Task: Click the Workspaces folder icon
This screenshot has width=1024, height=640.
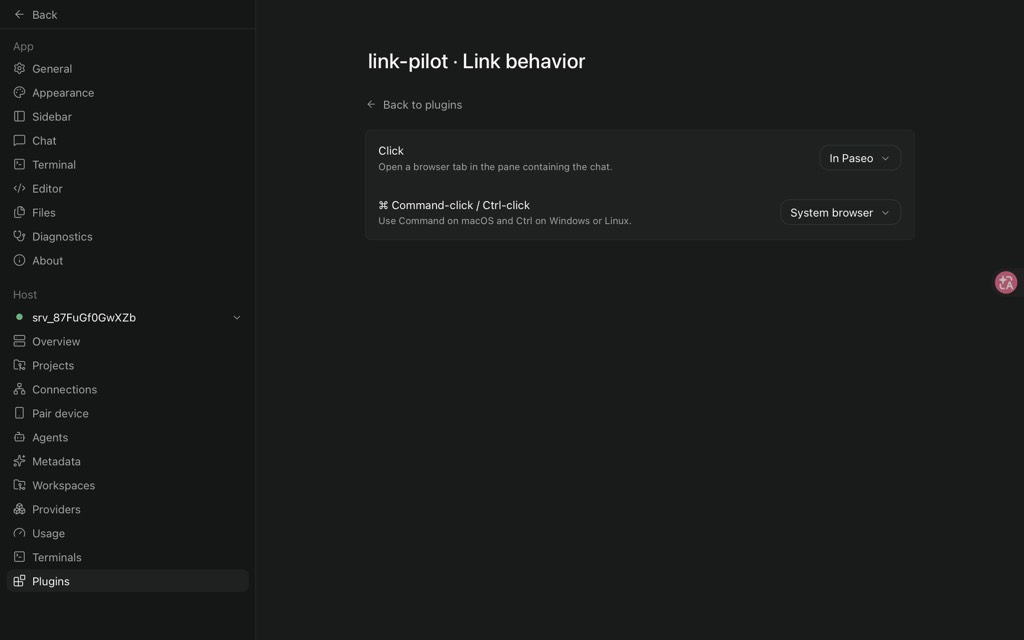Action: (20, 485)
